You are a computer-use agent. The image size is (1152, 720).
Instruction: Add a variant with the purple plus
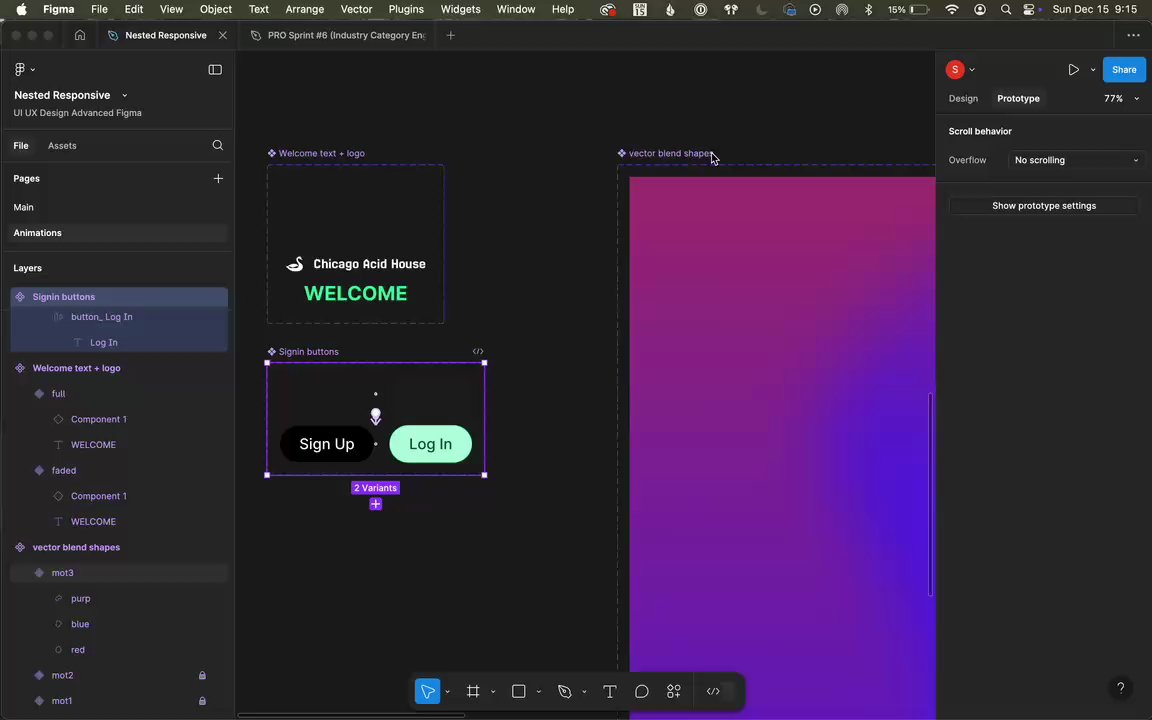coord(376,504)
